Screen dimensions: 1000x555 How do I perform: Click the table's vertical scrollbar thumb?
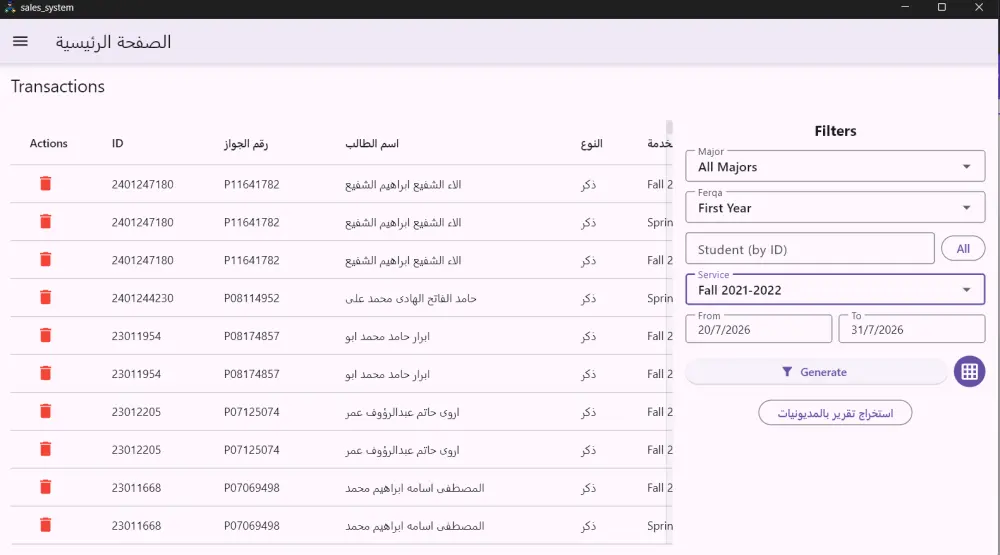(x=669, y=128)
